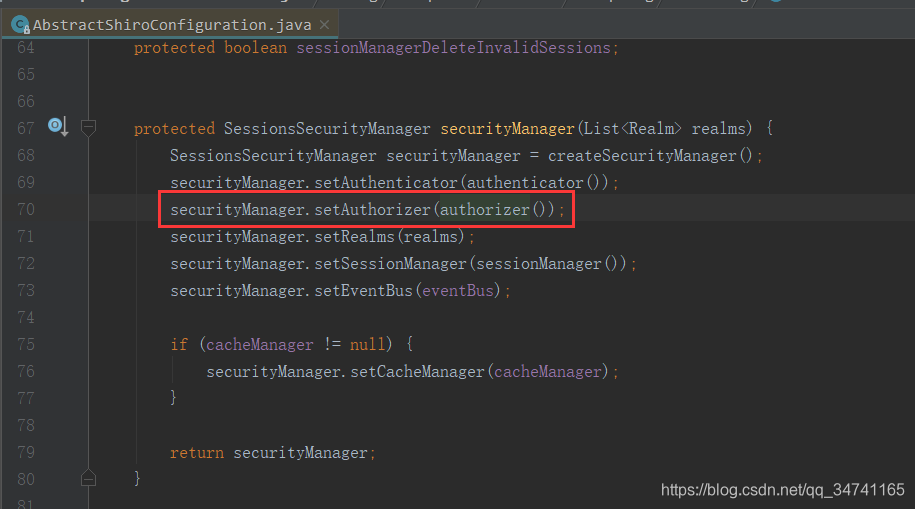
Task: Click securityManager after return on line 79
Action: coord(301,452)
